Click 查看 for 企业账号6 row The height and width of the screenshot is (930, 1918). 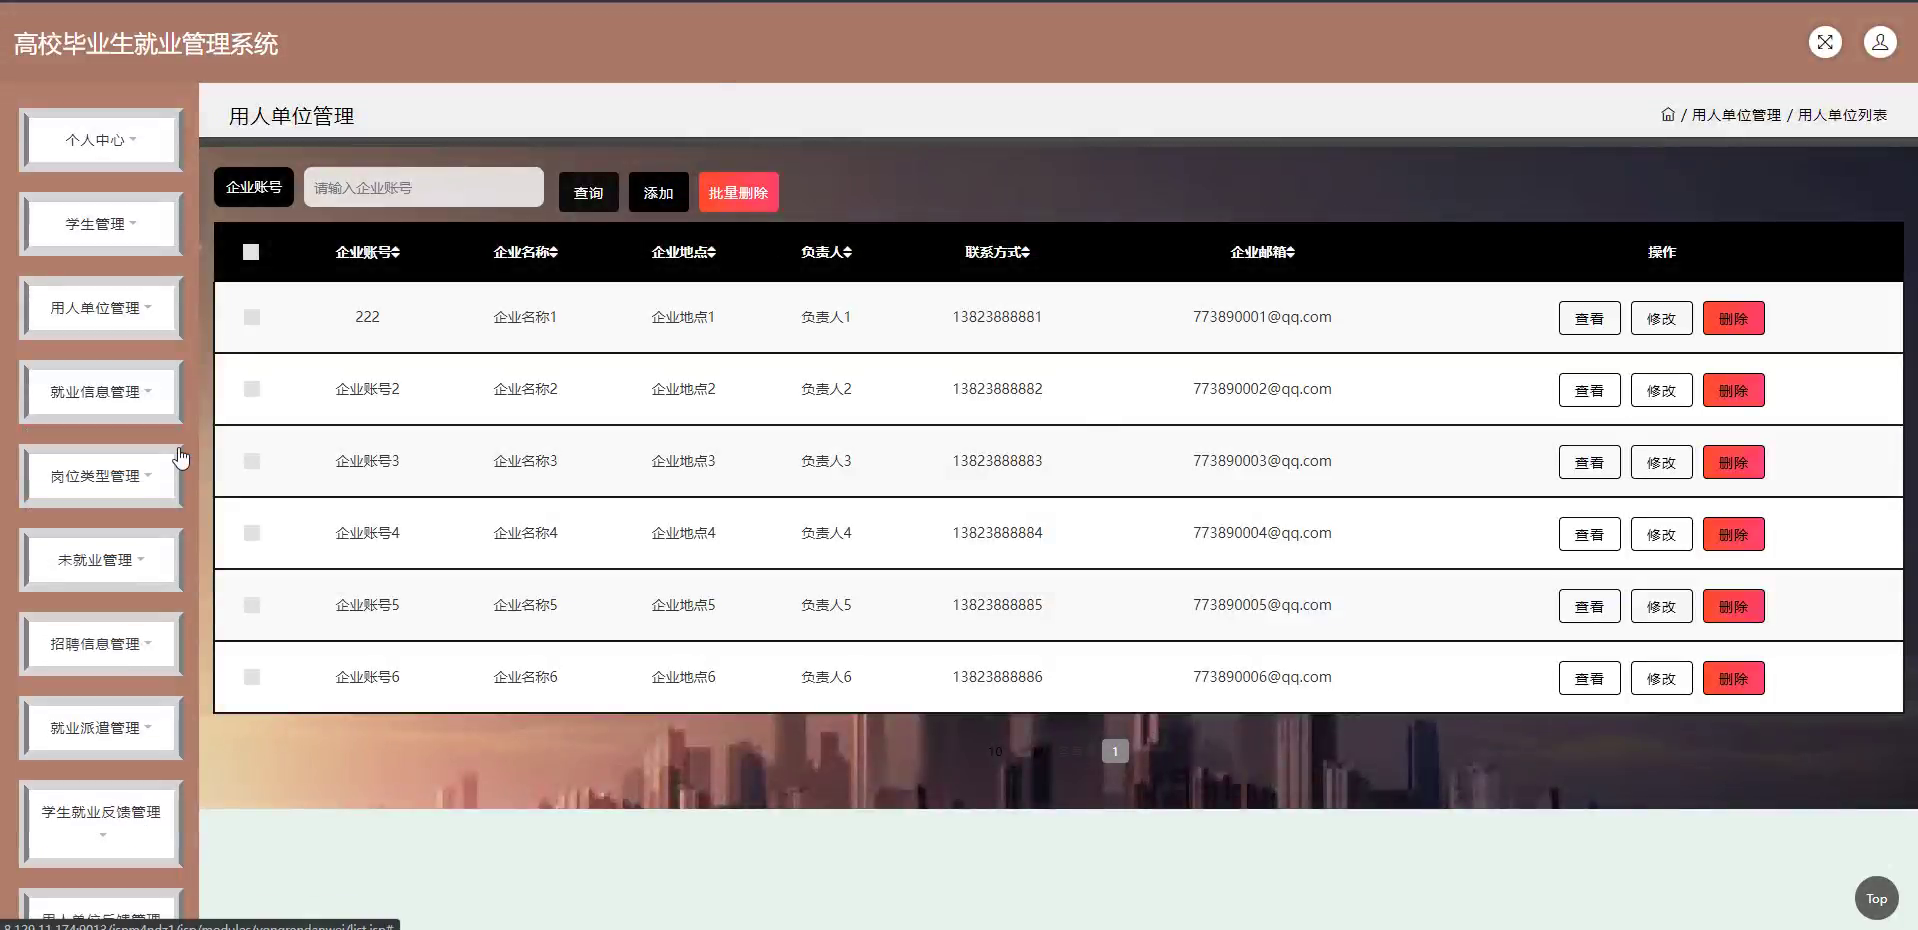pos(1589,678)
